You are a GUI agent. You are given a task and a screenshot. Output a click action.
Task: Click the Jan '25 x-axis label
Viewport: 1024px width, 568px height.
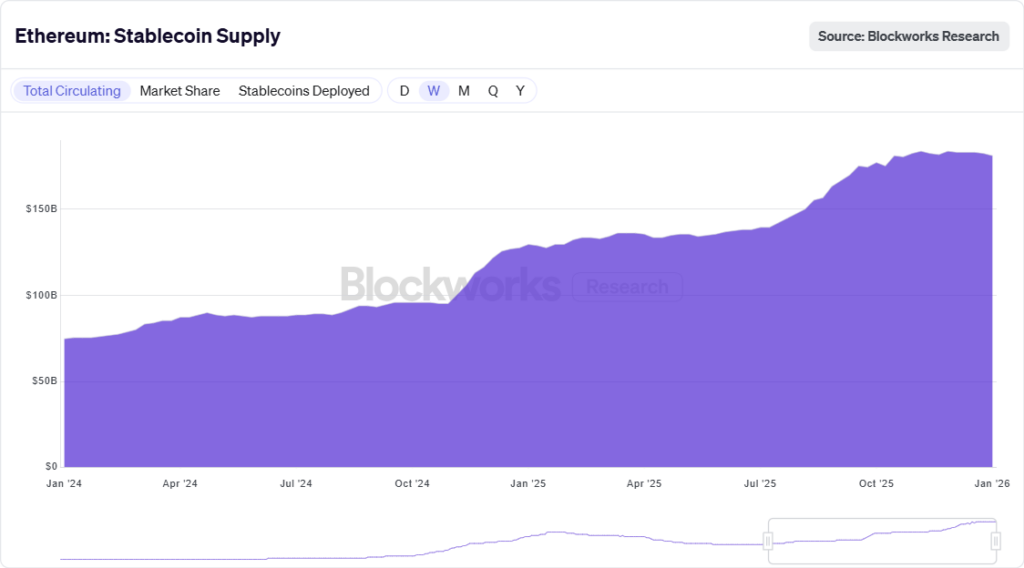tap(527, 484)
